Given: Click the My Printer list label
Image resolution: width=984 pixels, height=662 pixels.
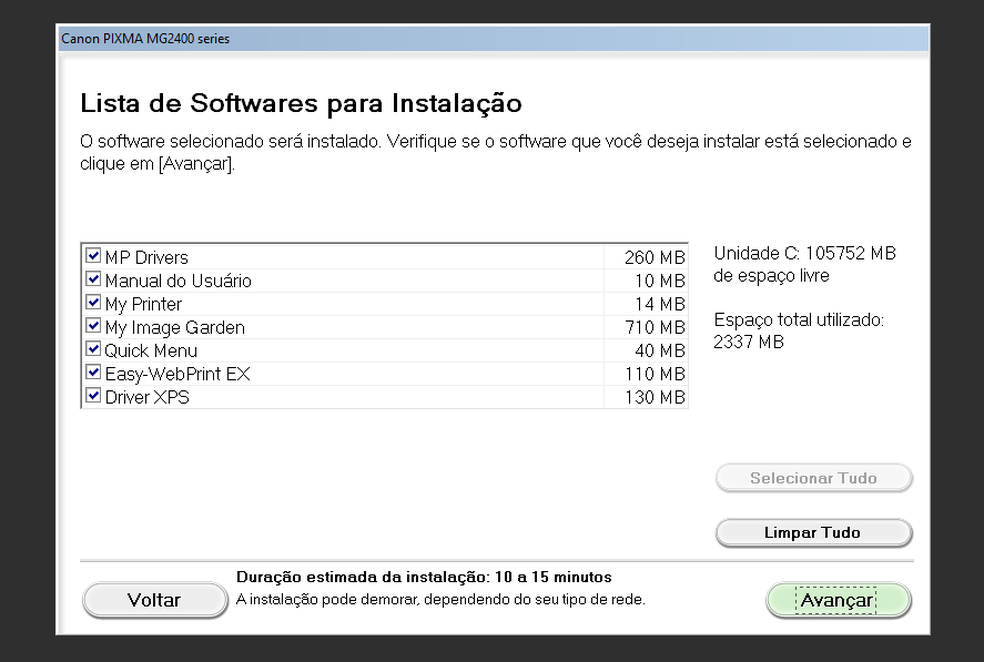Looking at the screenshot, I should [x=143, y=304].
